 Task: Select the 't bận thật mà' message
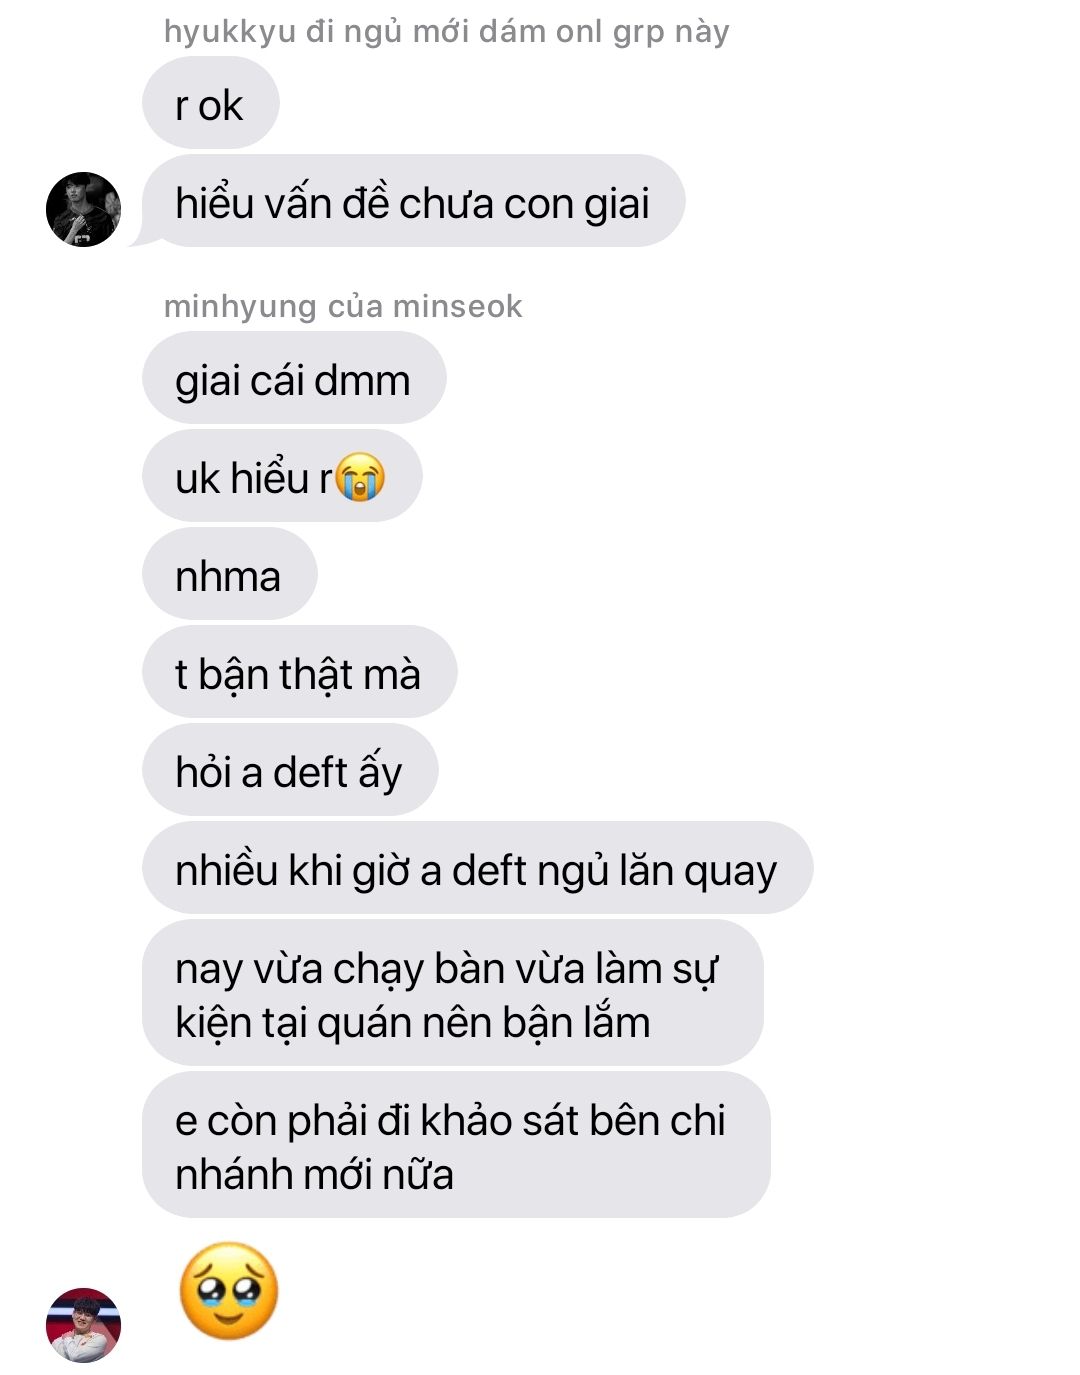(x=300, y=672)
